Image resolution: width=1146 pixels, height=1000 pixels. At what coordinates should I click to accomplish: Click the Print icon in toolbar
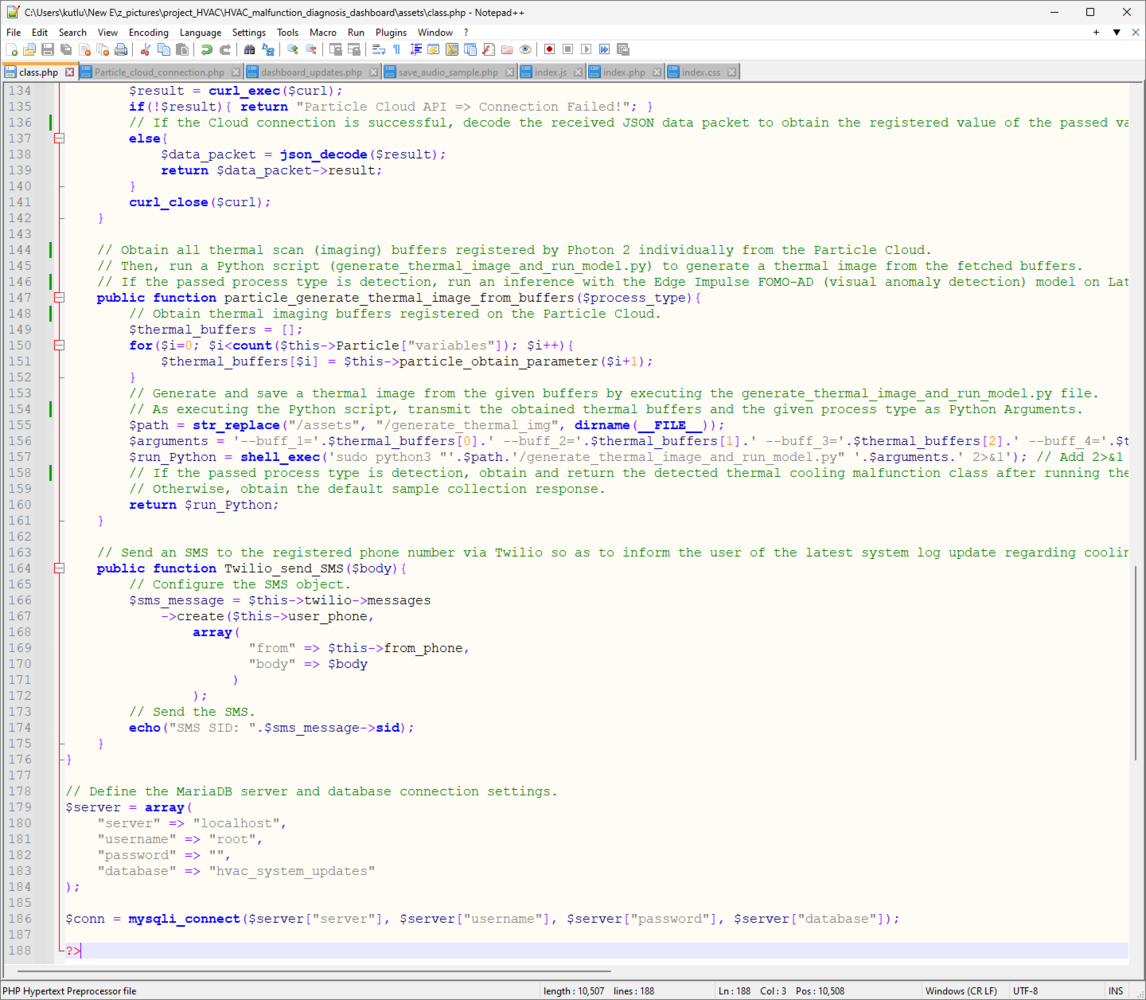point(121,49)
